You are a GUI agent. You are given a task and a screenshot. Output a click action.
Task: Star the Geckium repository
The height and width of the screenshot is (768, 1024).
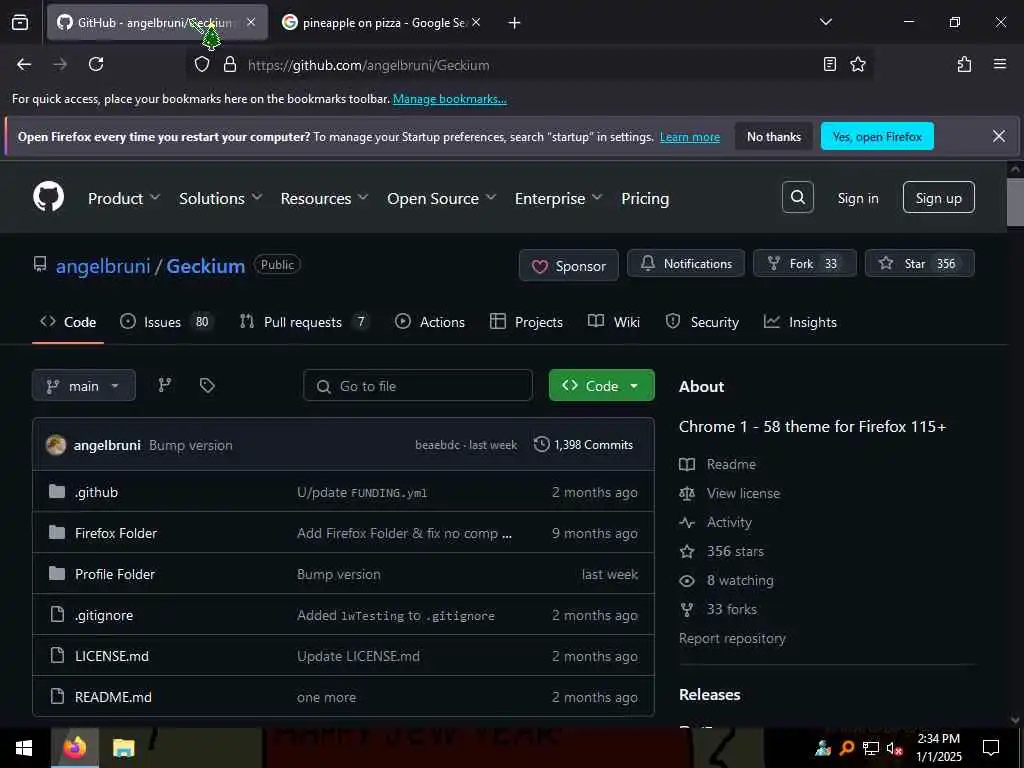(920, 263)
